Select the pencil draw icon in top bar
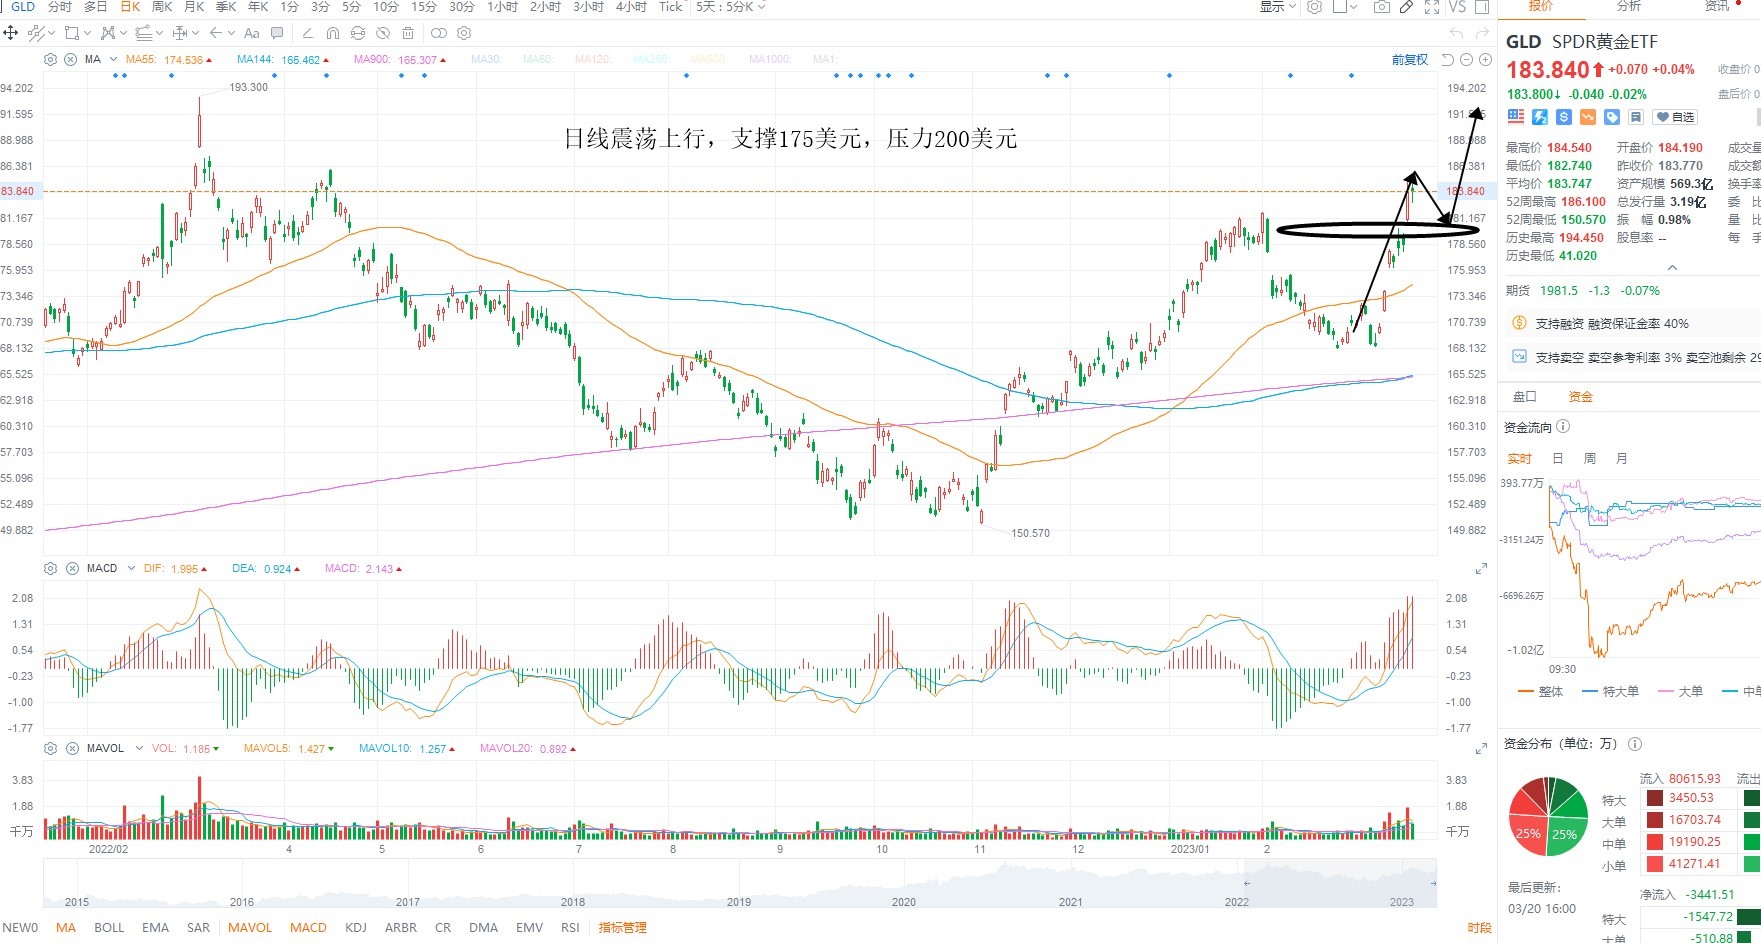Screen dimensions: 1761x943 tap(1407, 7)
